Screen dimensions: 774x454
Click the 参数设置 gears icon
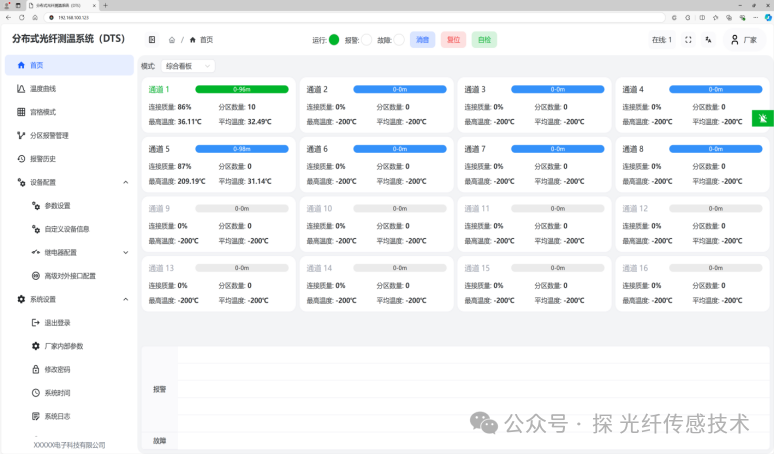[36, 206]
